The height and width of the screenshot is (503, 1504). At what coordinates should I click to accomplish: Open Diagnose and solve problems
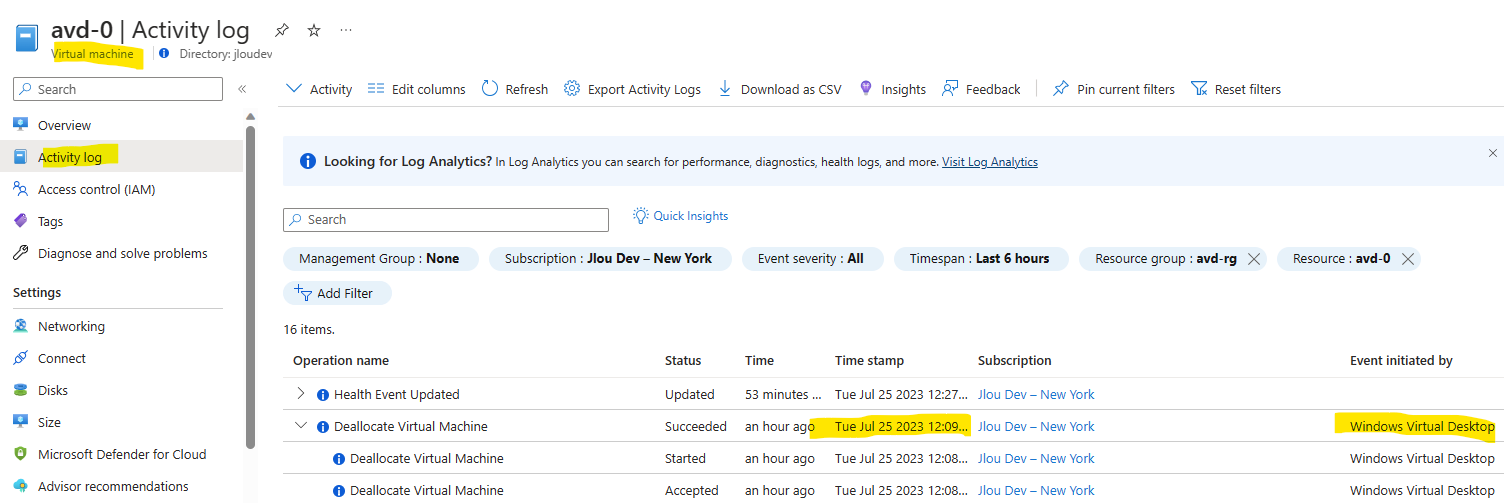[x=121, y=253]
